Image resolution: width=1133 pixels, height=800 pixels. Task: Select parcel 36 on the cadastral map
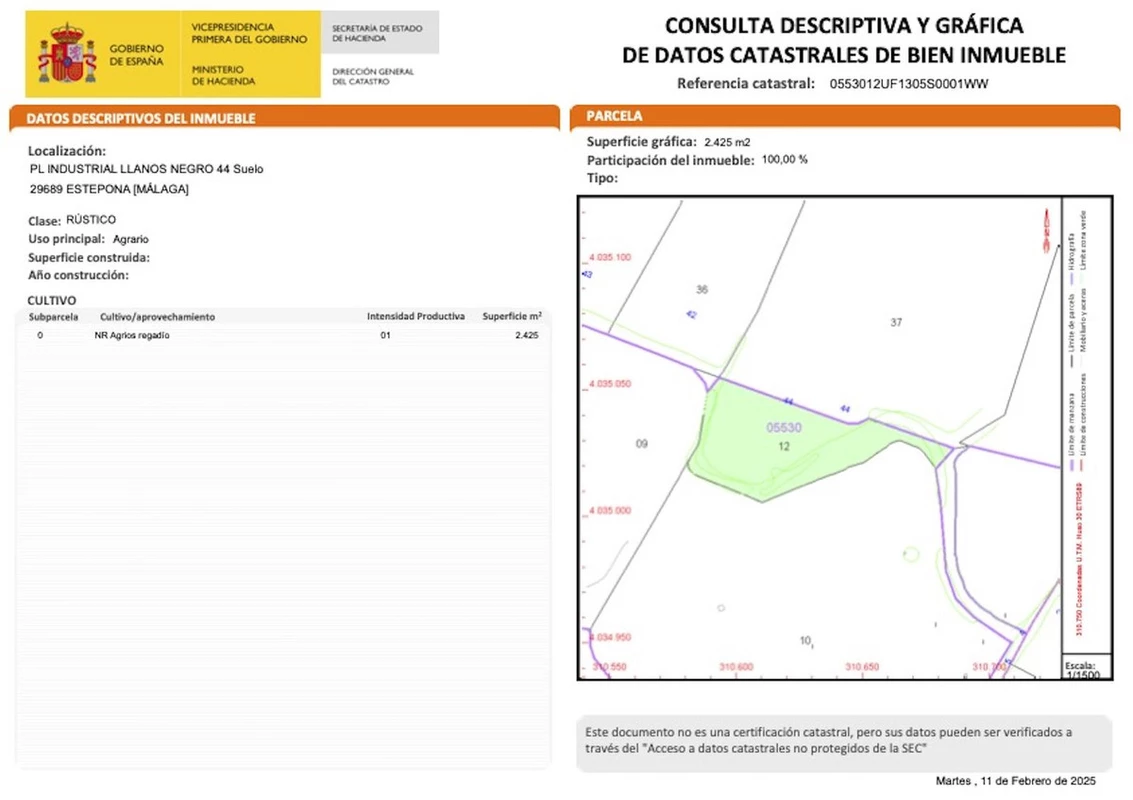[x=701, y=289]
